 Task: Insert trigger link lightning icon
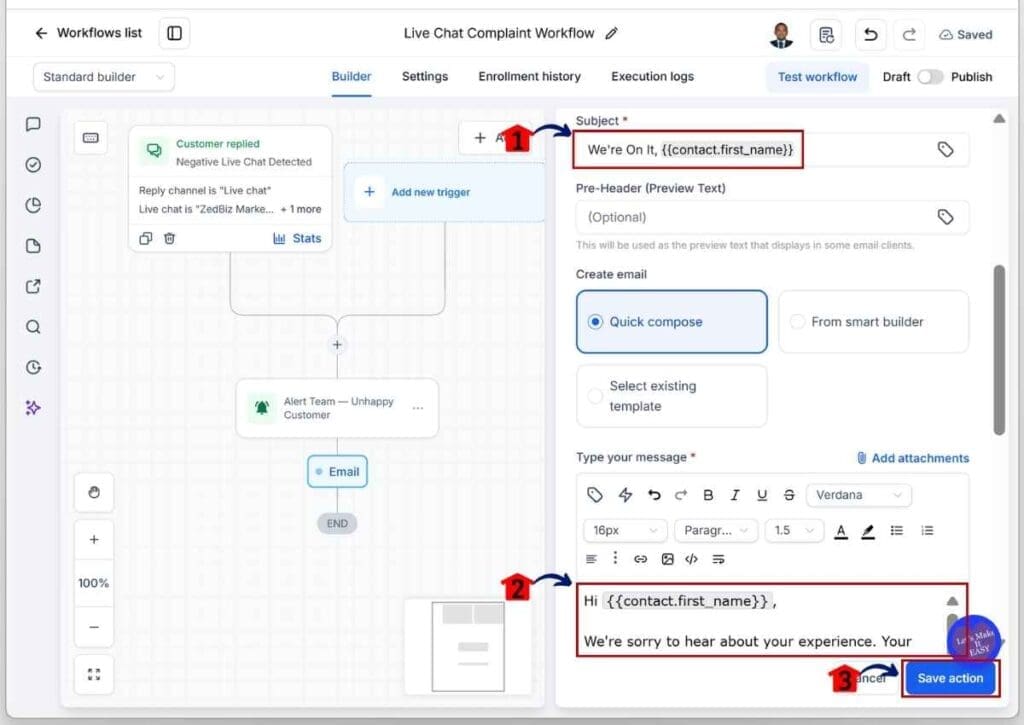(x=625, y=495)
